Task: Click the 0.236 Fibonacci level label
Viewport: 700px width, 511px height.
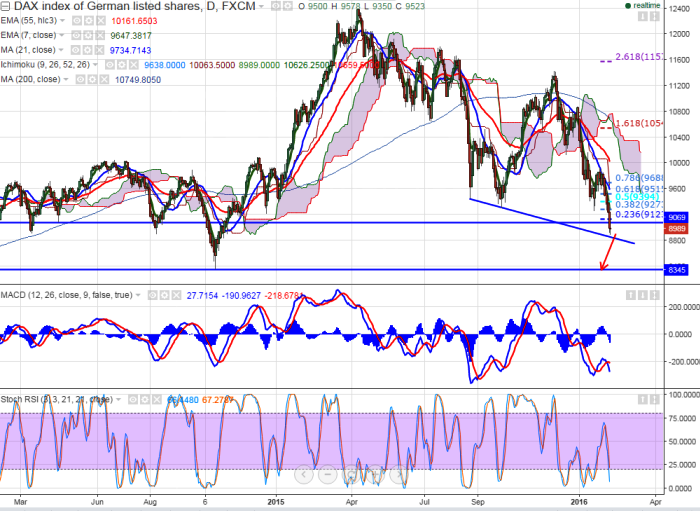Action: (x=639, y=215)
